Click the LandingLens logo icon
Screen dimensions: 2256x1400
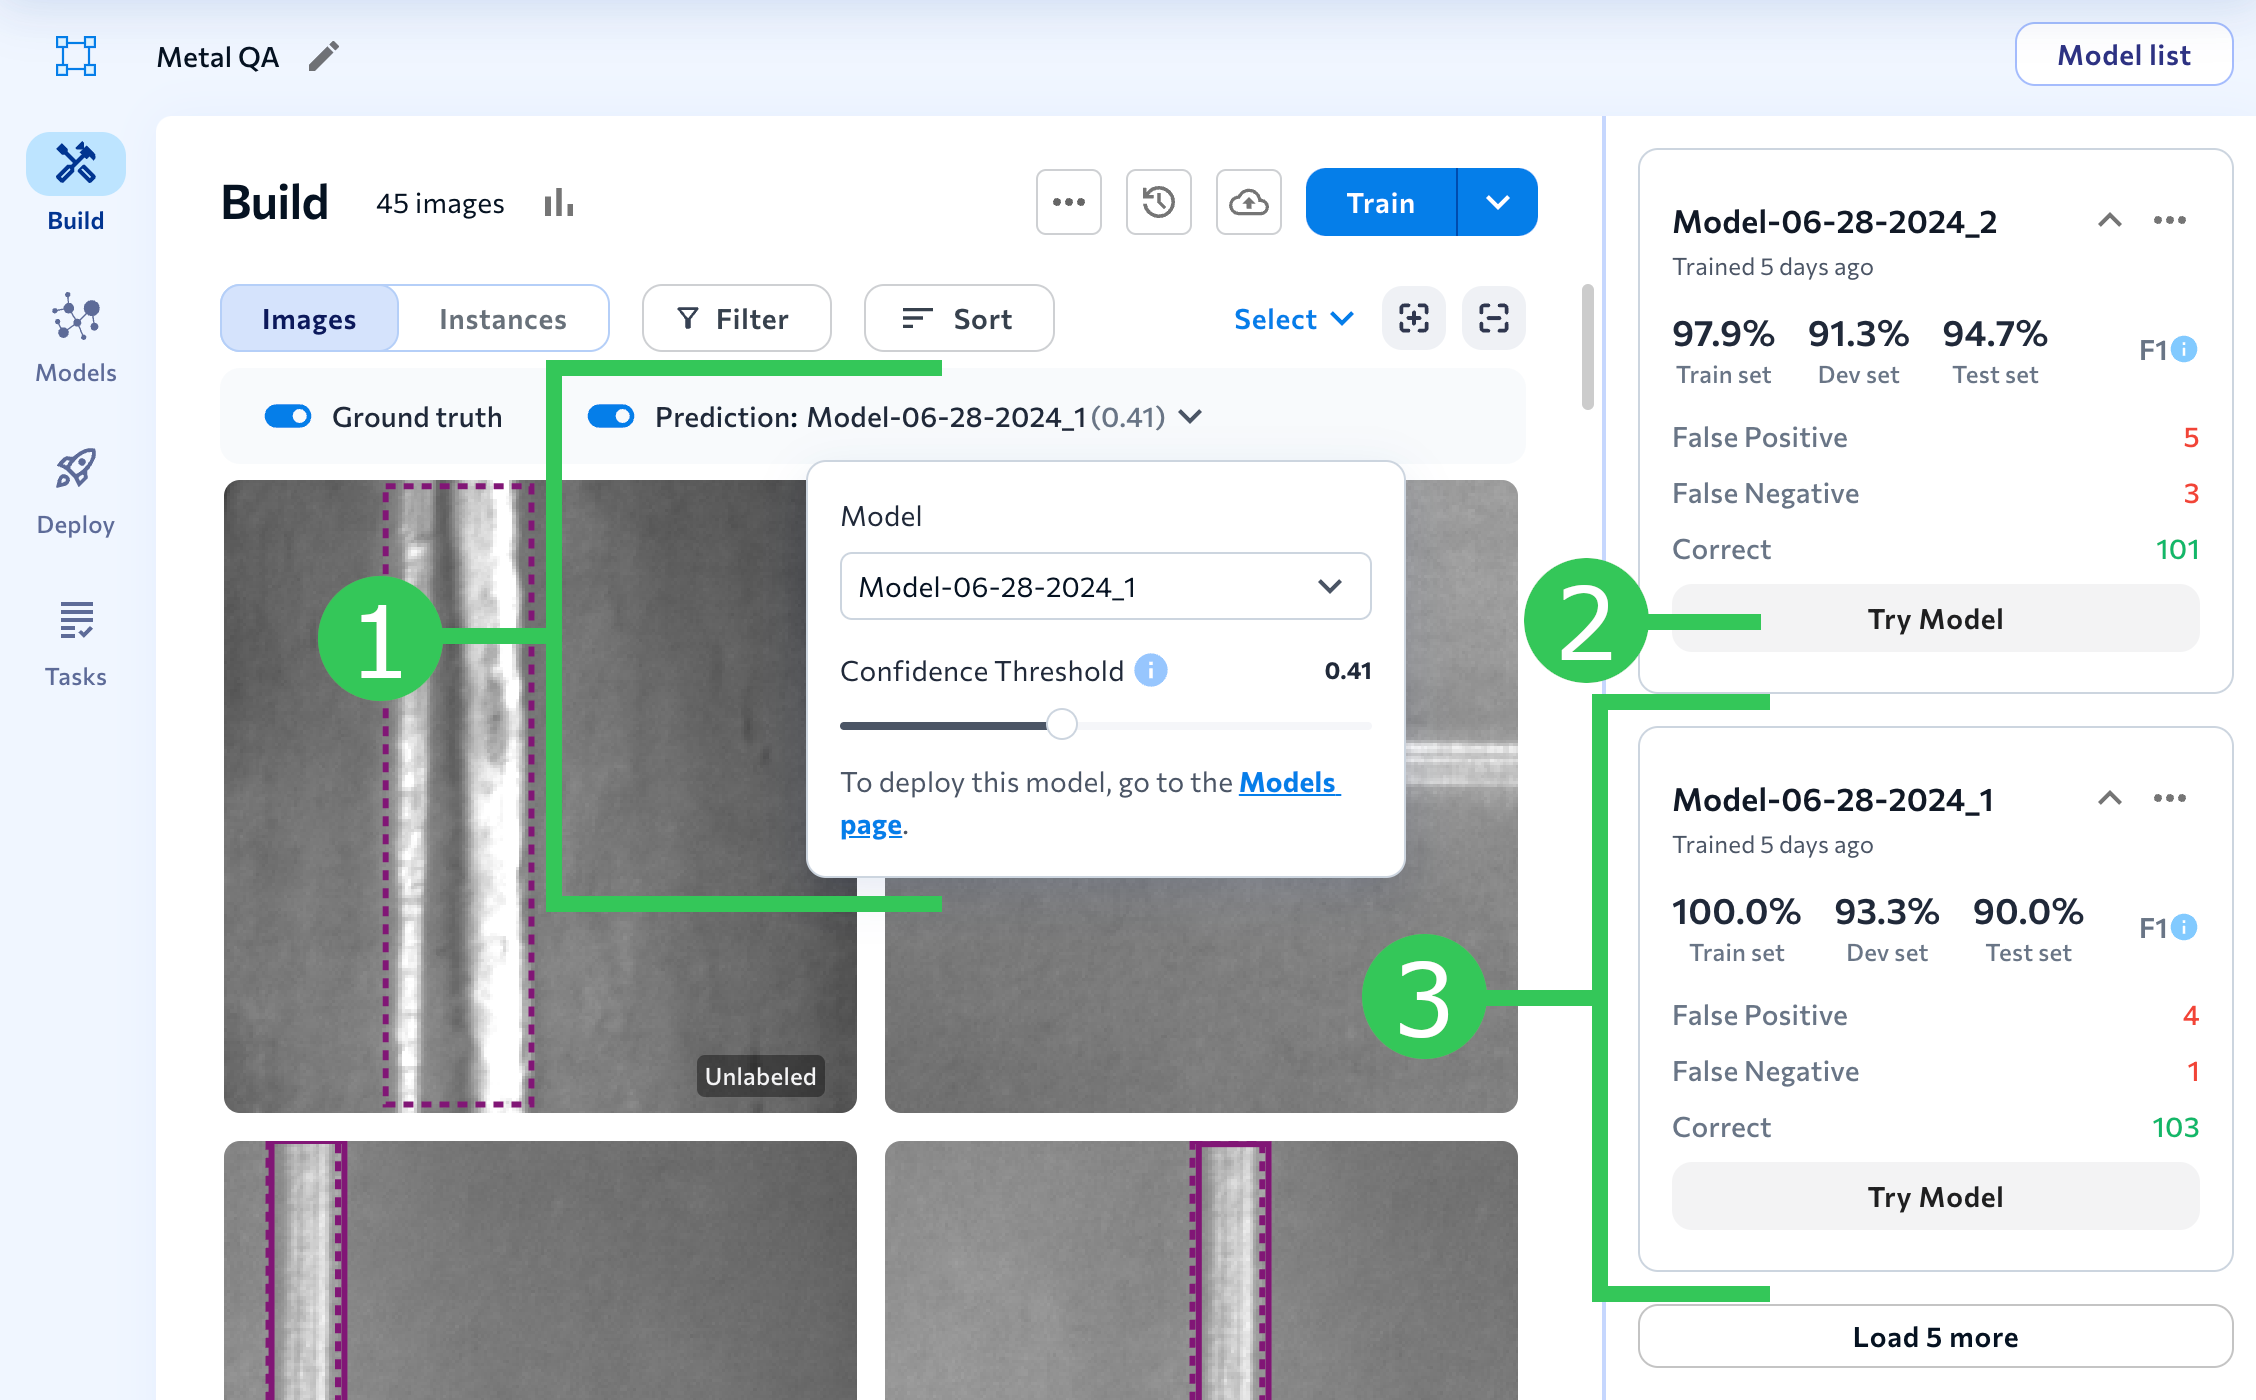tap(76, 56)
